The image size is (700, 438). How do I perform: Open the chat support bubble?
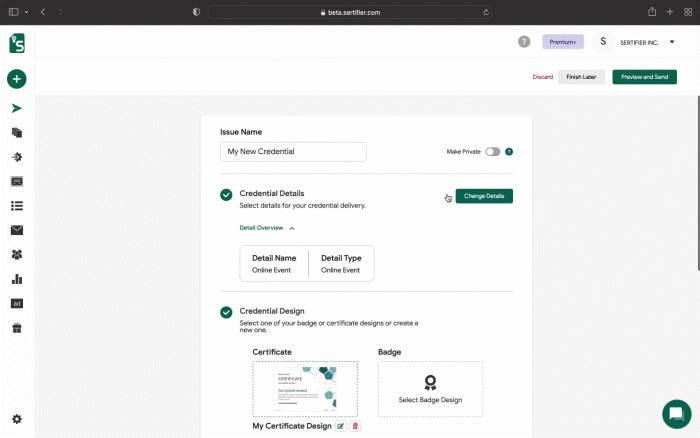pos(676,414)
